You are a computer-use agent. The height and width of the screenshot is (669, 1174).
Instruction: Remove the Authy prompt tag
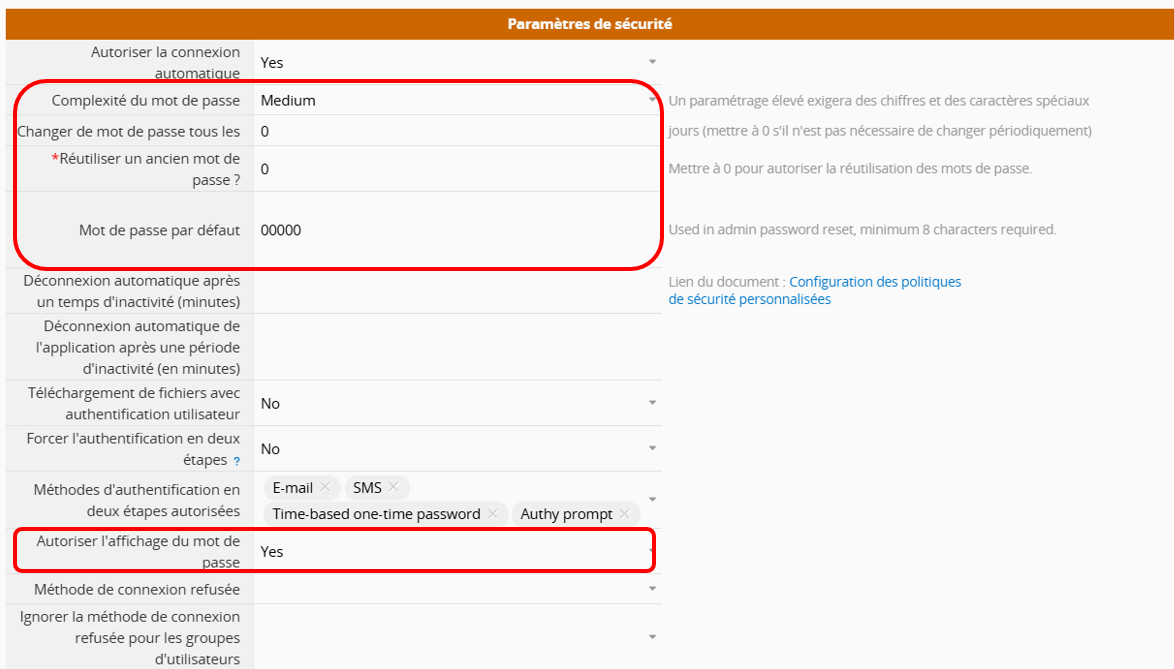(624, 513)
